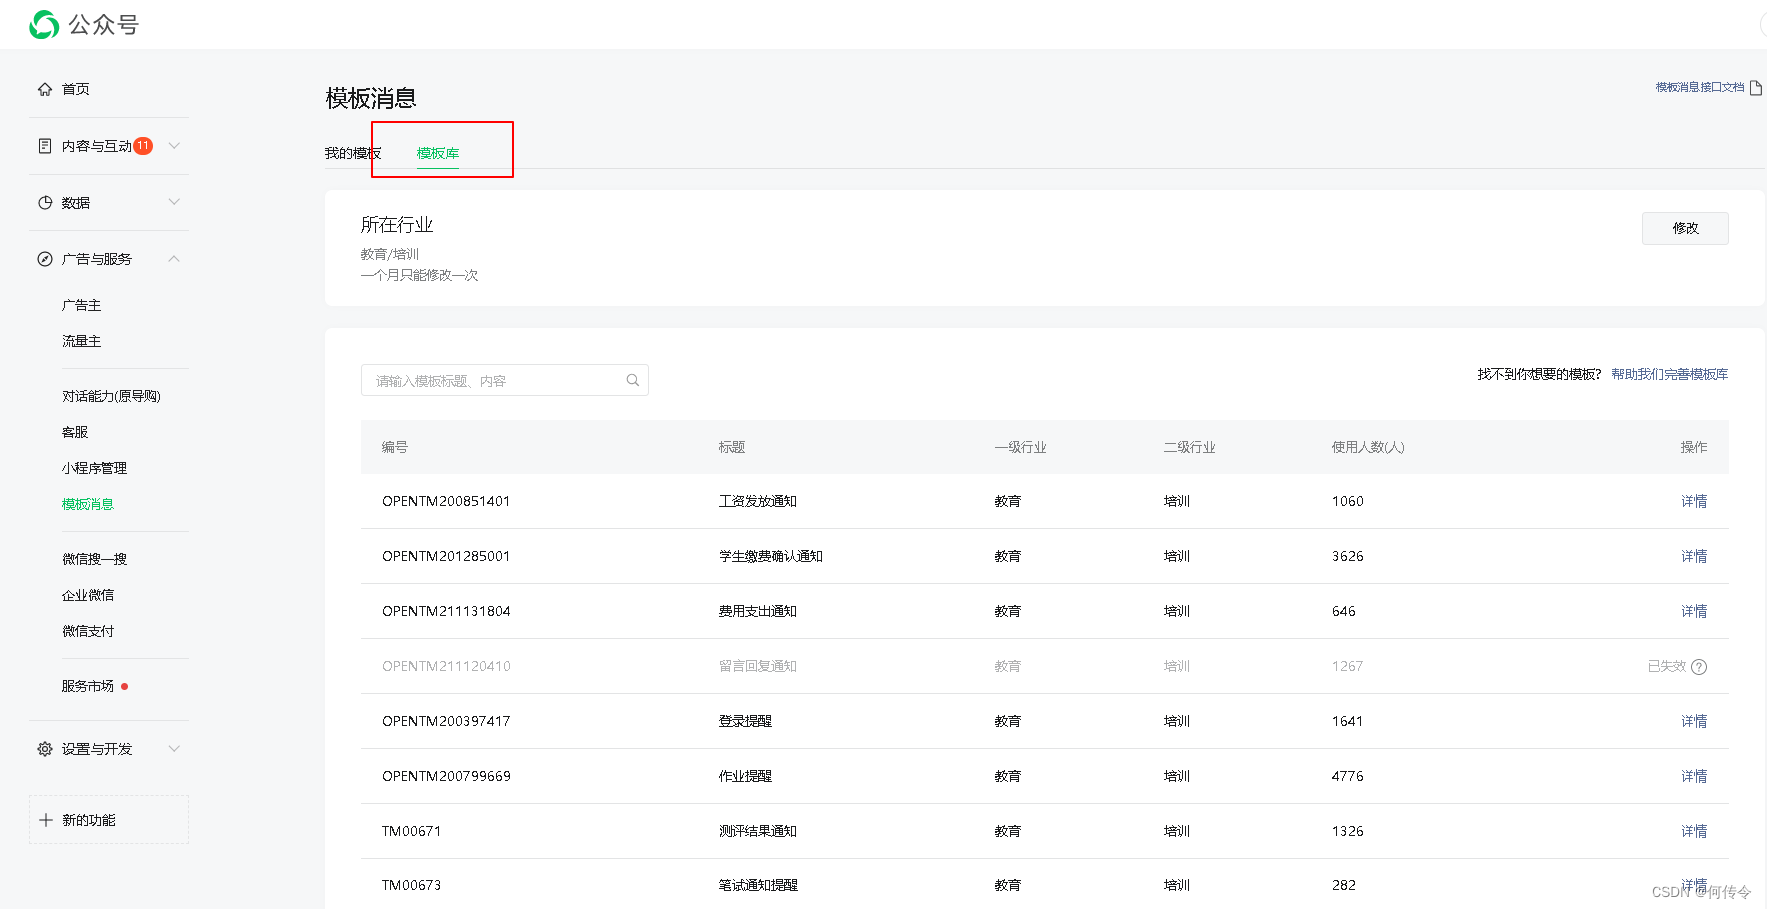Viewport: 1767px width, 909px height.
Task: Click the question mark icon next to 已失效
Action: click(x=1699, y=667)
